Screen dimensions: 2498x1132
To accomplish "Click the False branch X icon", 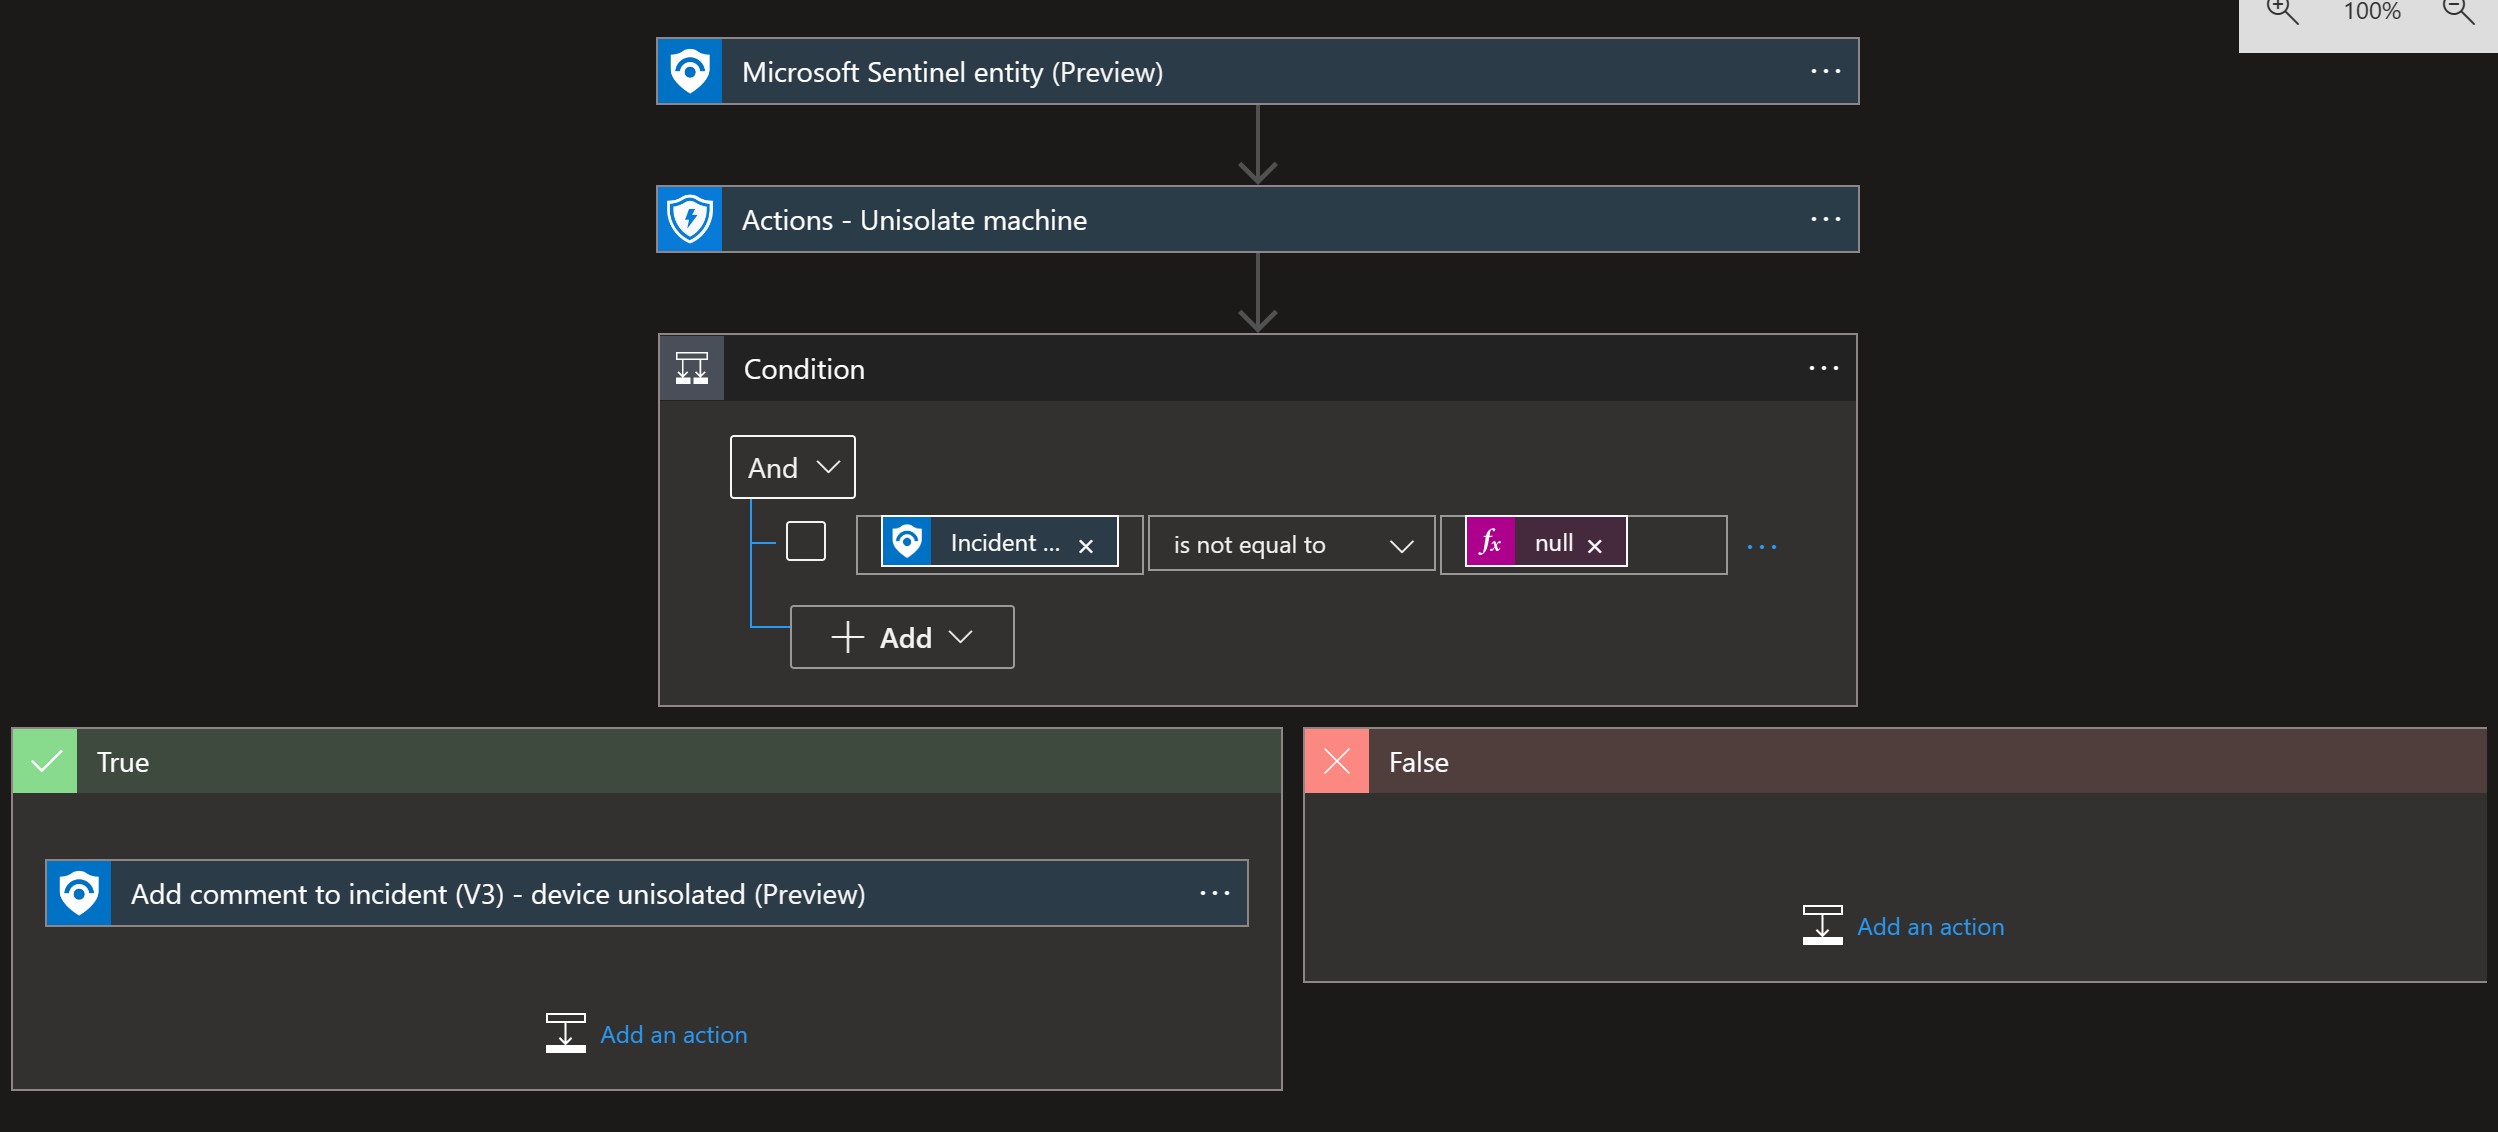I will (1337, 761).
